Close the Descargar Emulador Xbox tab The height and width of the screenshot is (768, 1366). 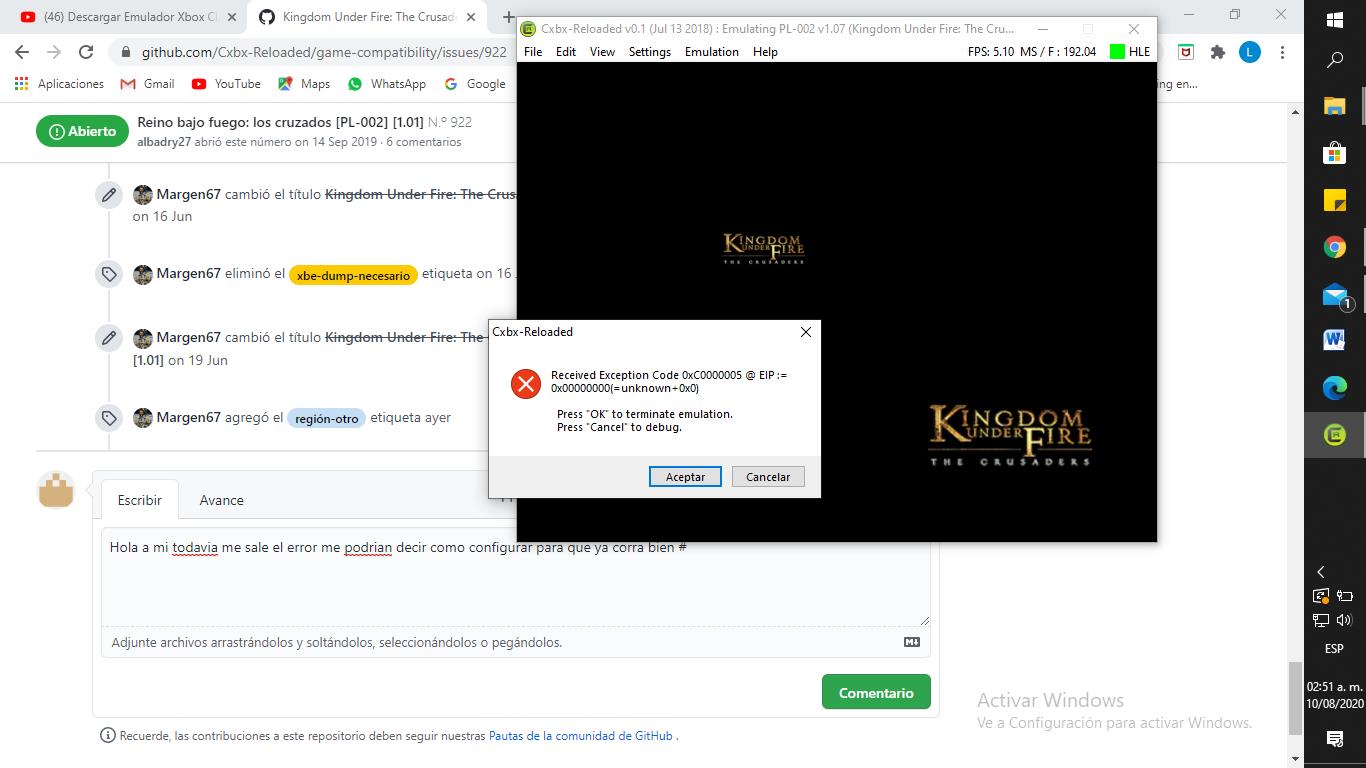[232, 17]
